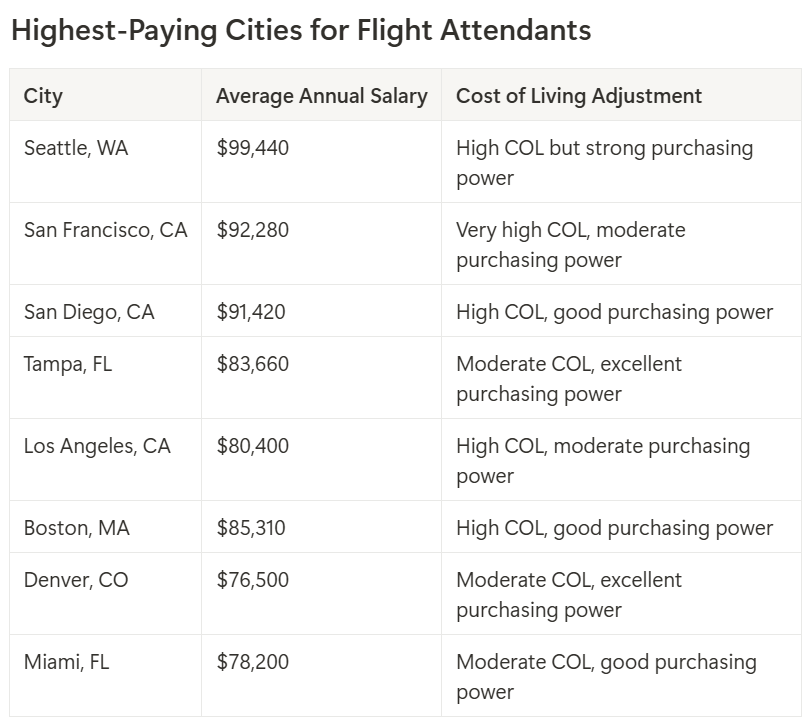The width and height of the screenshot is (805, 728).
Task: Click the Cost of Living Adjustment header
Action: pyautogui.click(x=579, y=96)
